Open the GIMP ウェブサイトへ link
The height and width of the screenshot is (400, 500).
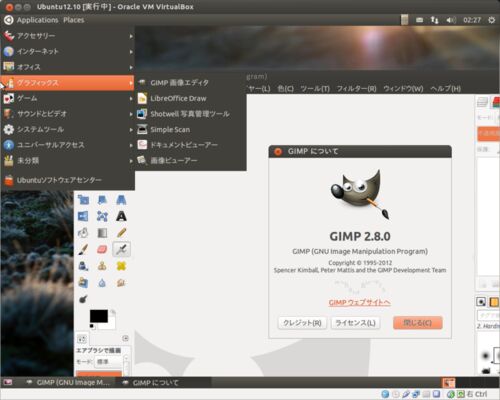point(359,302)
